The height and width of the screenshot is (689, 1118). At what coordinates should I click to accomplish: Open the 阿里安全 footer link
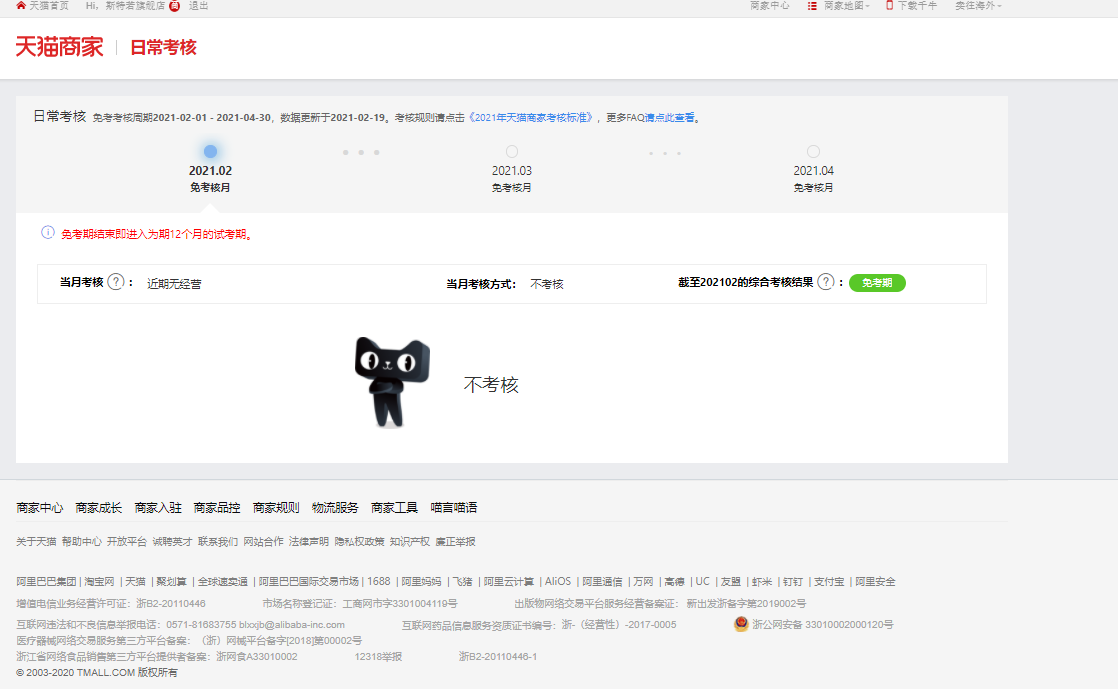point(876,582)
